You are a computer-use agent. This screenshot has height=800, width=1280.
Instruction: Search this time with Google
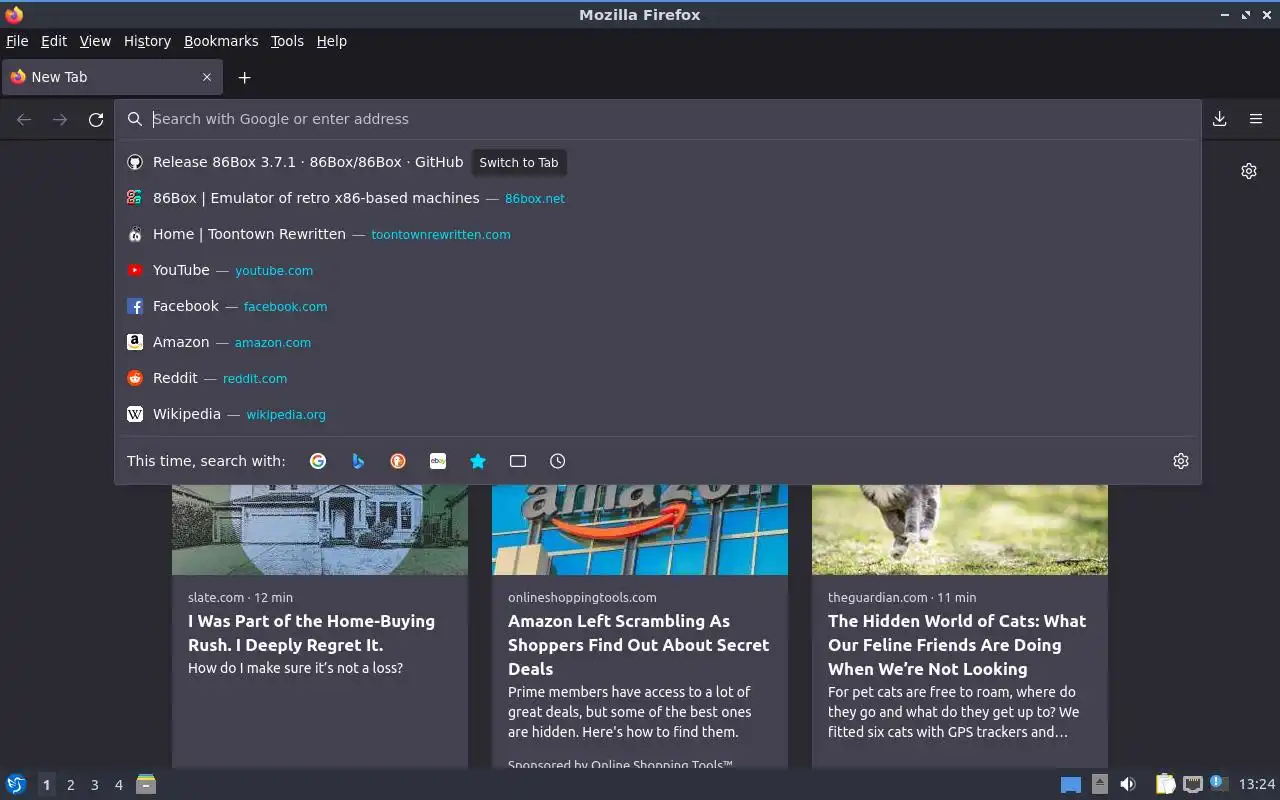(318, 461)
